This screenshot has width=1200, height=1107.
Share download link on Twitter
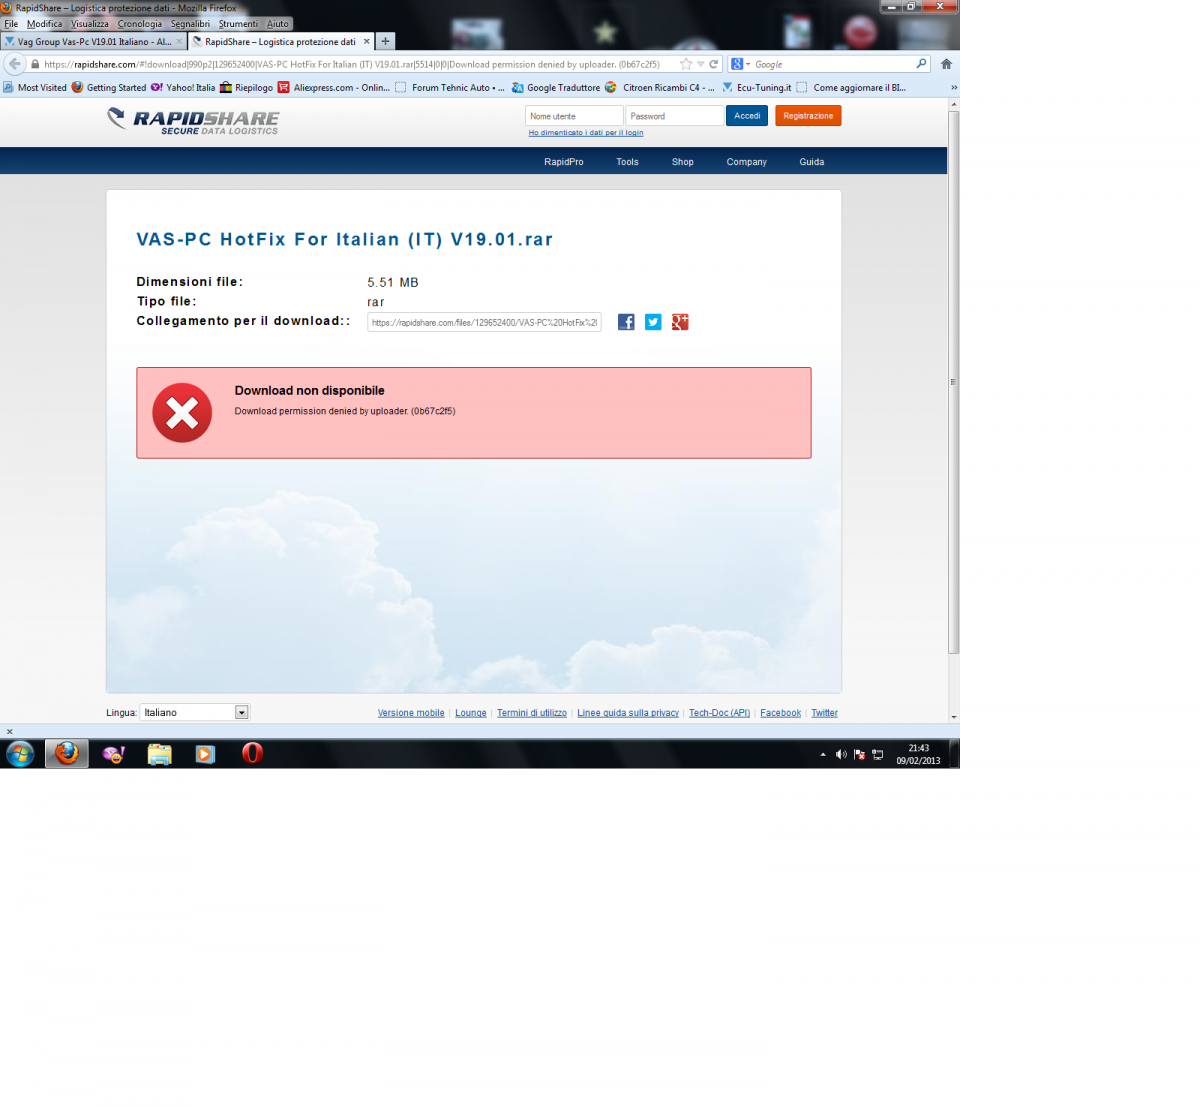point(653,322)
